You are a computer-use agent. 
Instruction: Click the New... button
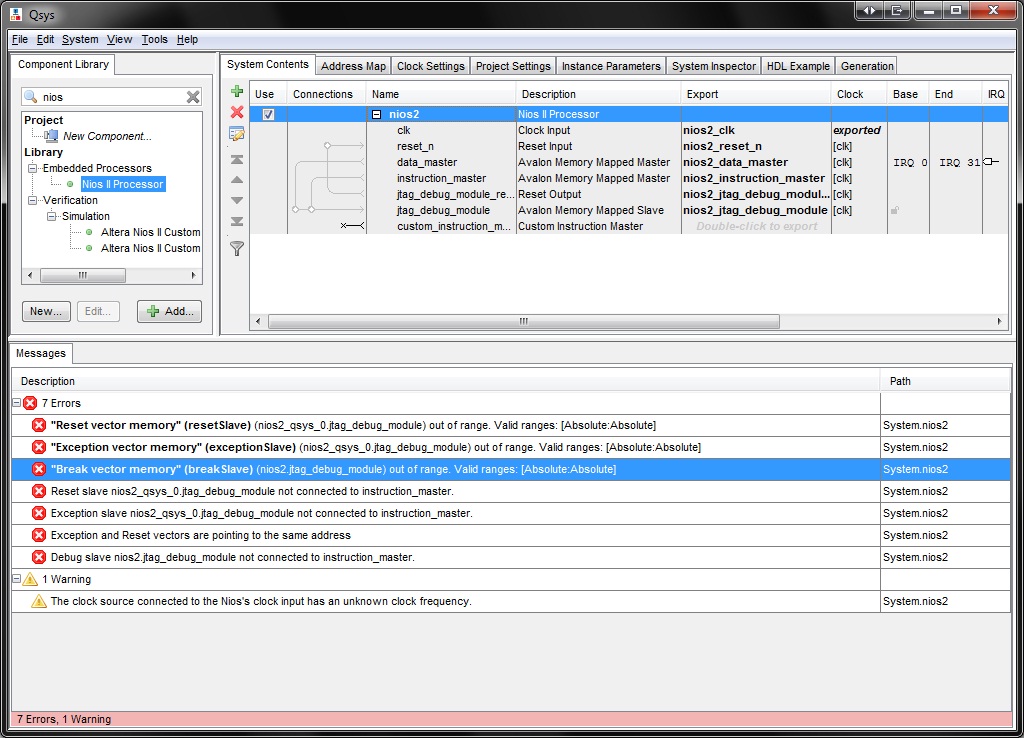[x=46, y=312]
